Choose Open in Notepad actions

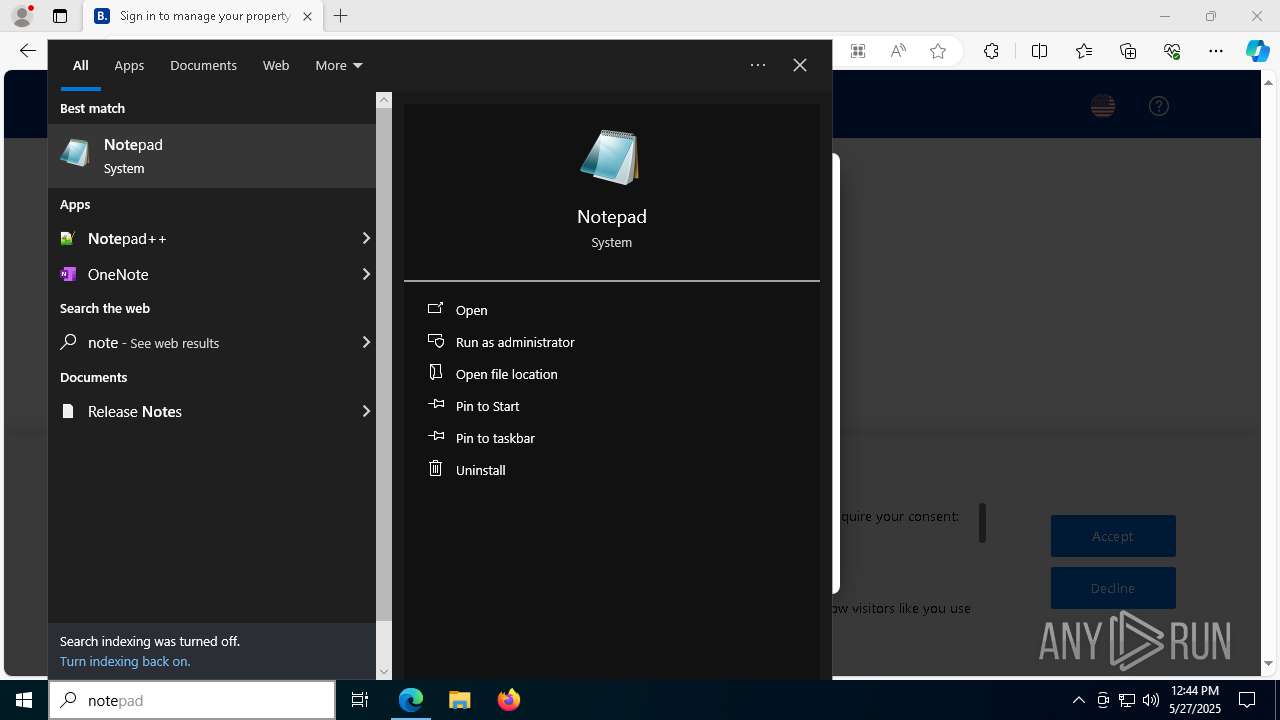click(x=471, y=310)
